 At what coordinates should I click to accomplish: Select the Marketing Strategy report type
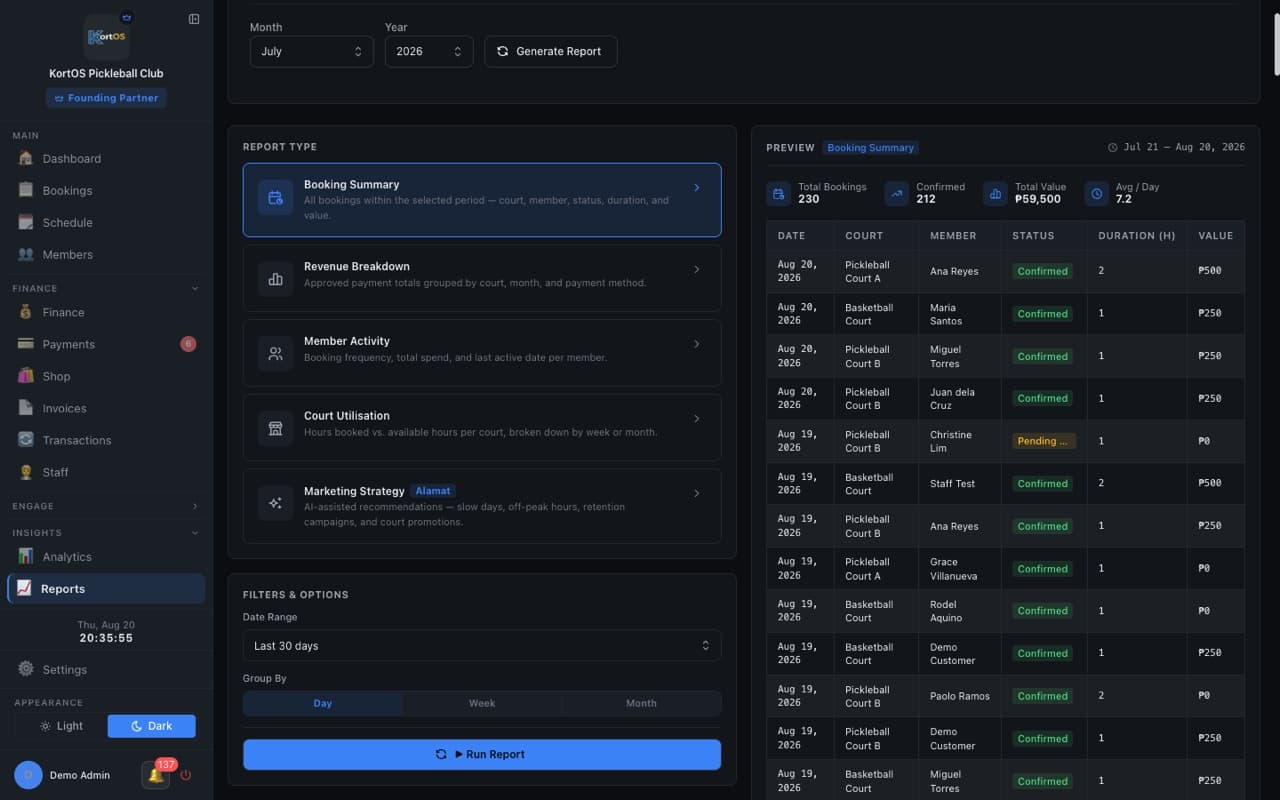482,506
